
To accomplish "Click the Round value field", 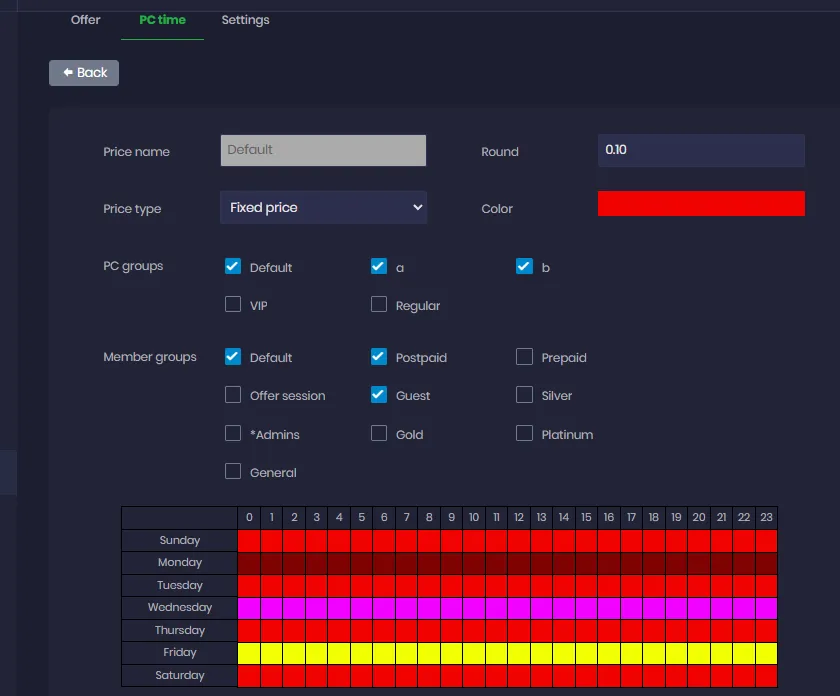I will 701,150.
